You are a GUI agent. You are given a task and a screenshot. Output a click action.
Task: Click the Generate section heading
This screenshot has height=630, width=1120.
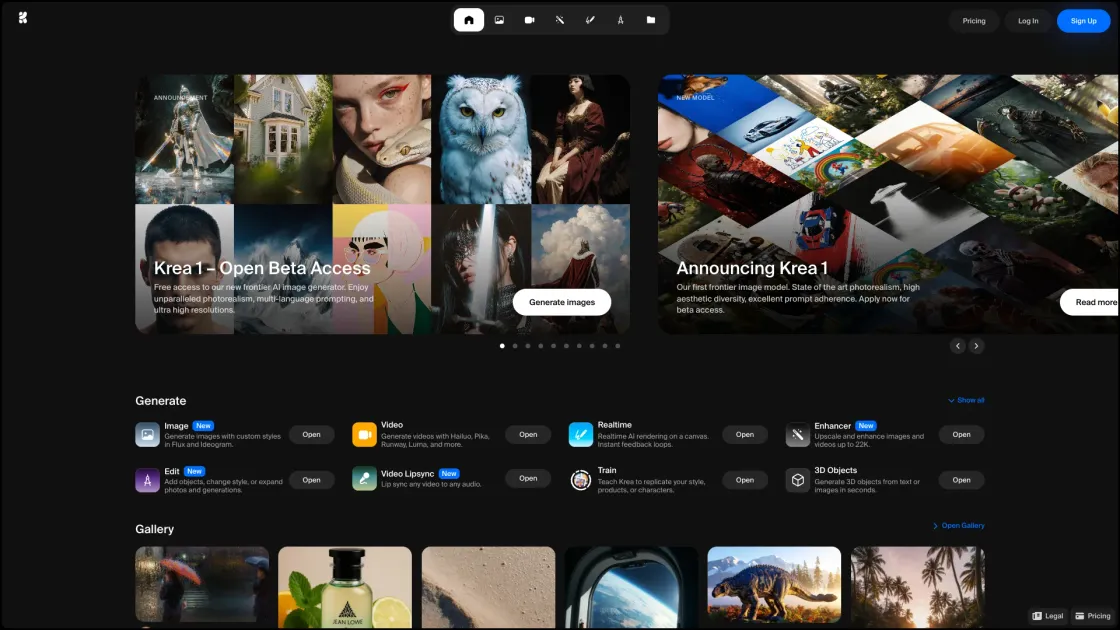161,401
